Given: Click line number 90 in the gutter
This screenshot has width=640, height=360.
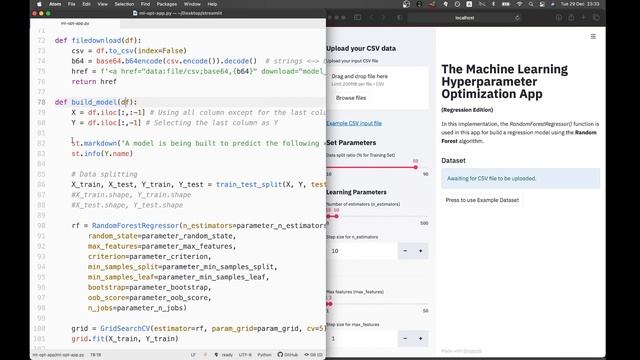Looking at the screenshot, I should [41, 225].
